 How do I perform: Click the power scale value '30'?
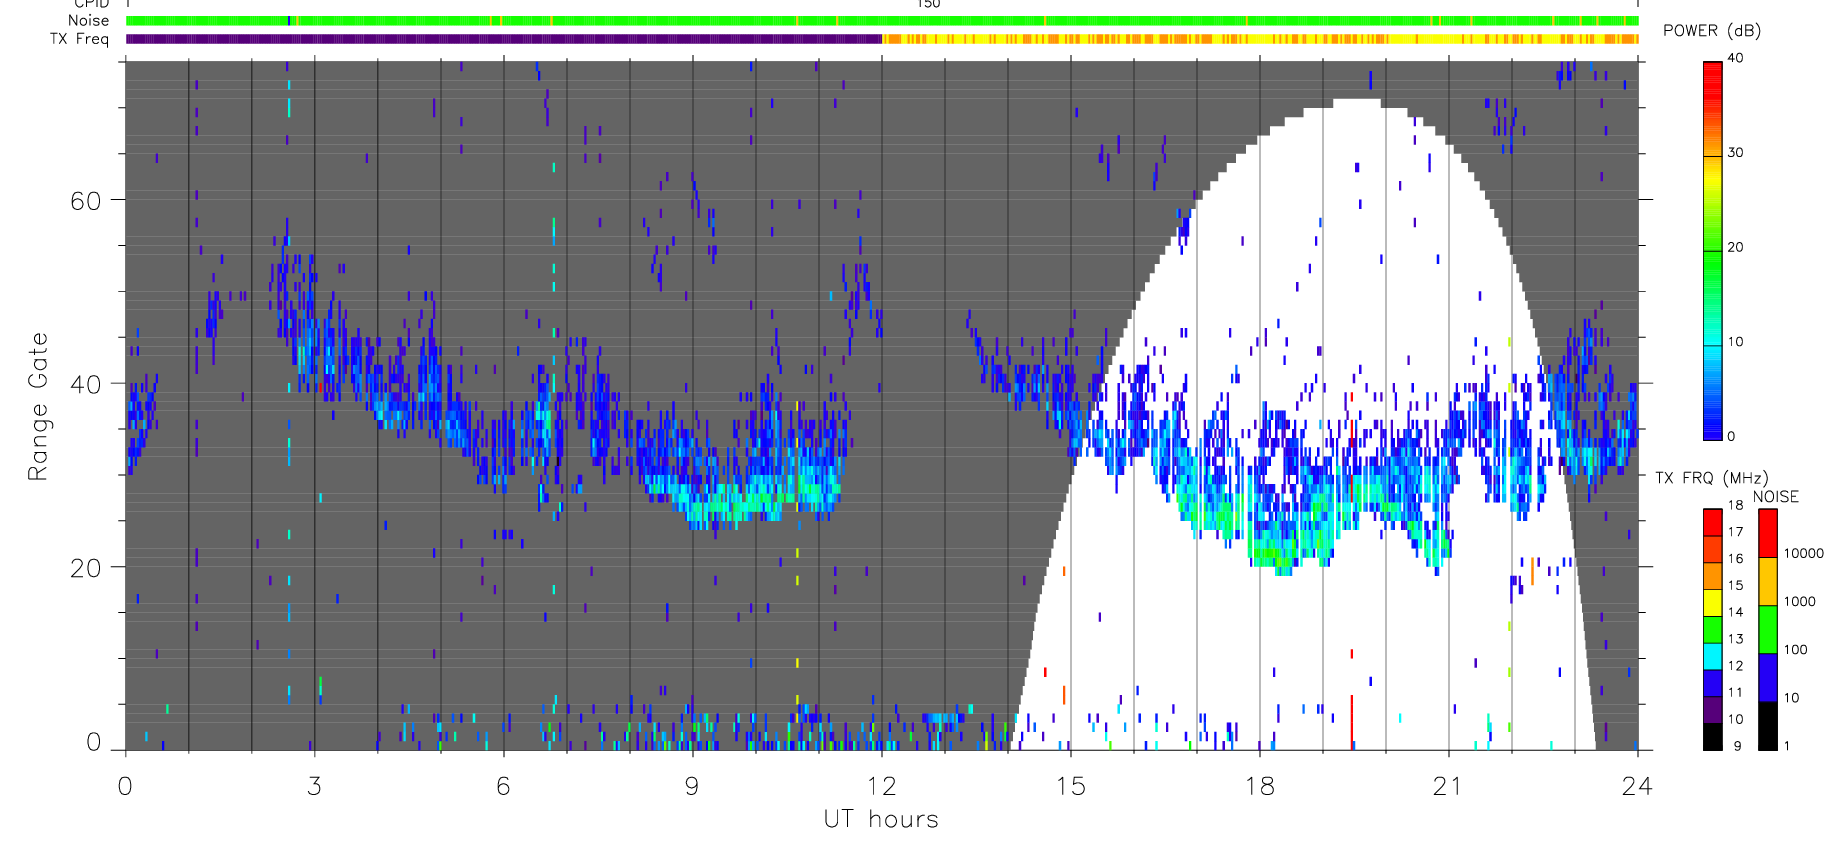pyautogui.click(x=1735, y=153)
